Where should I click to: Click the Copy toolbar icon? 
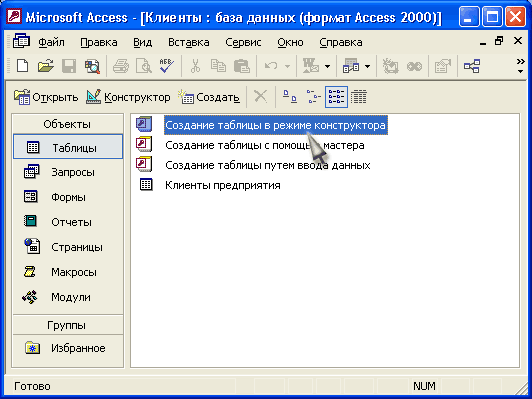218,65
